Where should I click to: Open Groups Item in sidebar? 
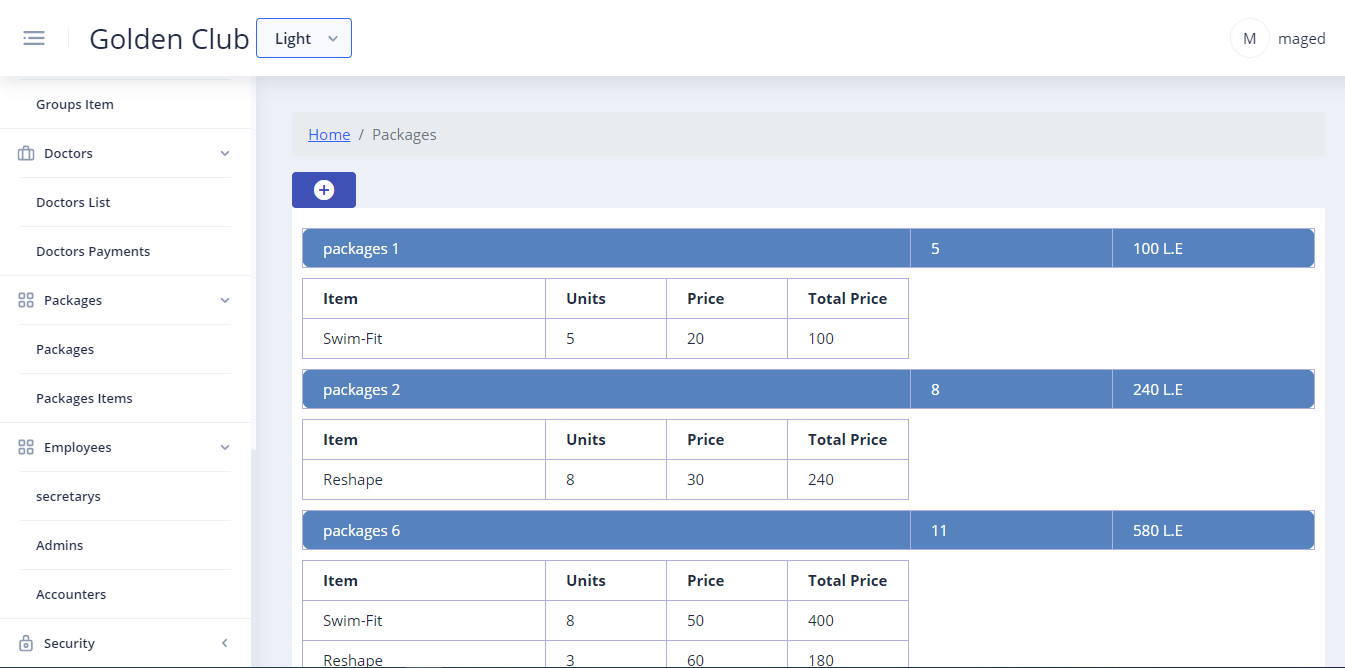click(x=75, y=104)
